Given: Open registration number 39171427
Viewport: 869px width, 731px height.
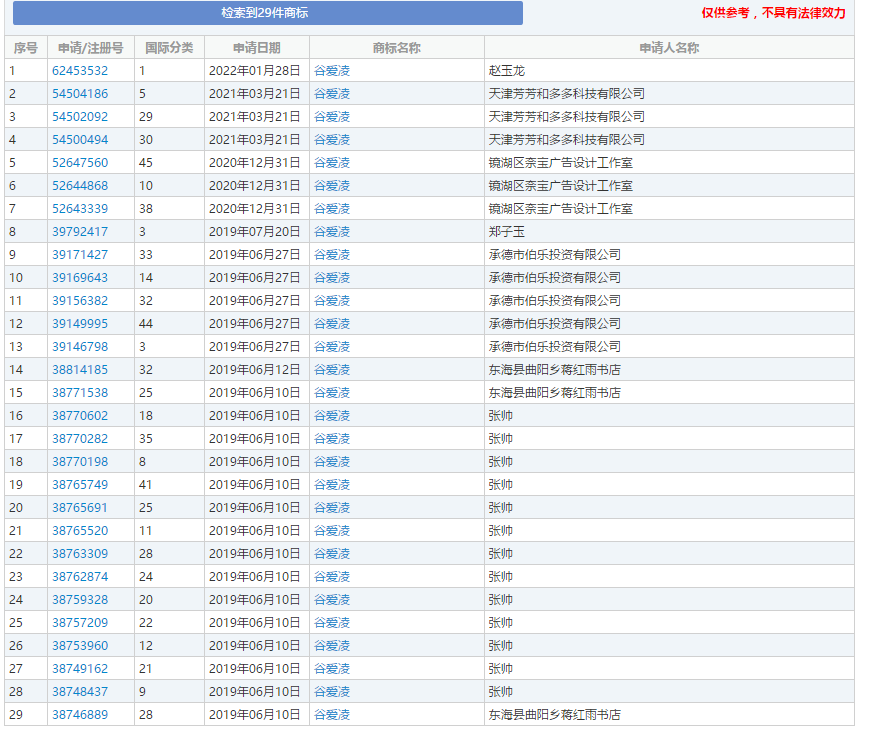Looking at the screenshot, I should [x=80, y=255].
